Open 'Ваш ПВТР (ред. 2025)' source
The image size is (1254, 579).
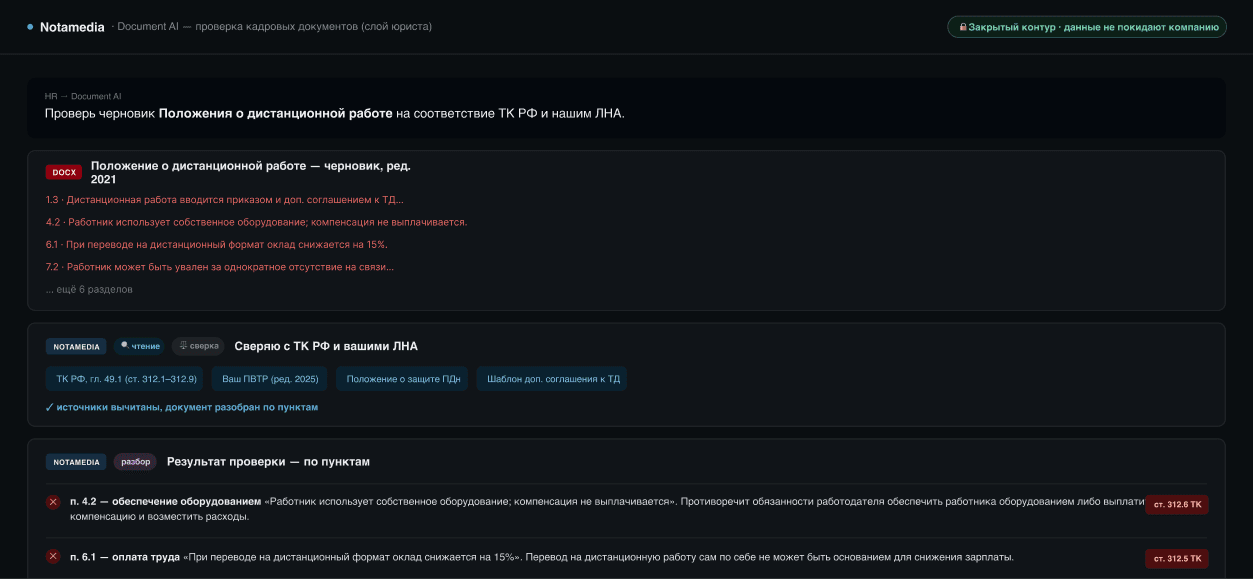pyautogui.click(x=270, y=379)
